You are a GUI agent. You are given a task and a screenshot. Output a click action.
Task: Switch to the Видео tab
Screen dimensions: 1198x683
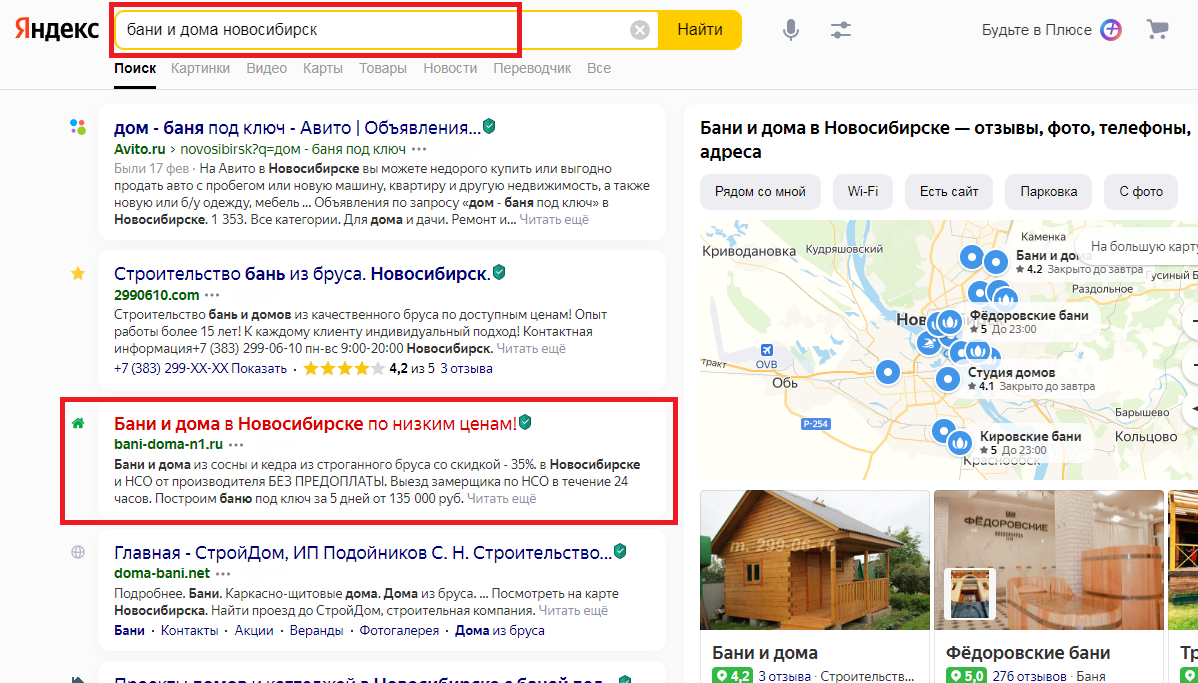click(x=267, y=68)
